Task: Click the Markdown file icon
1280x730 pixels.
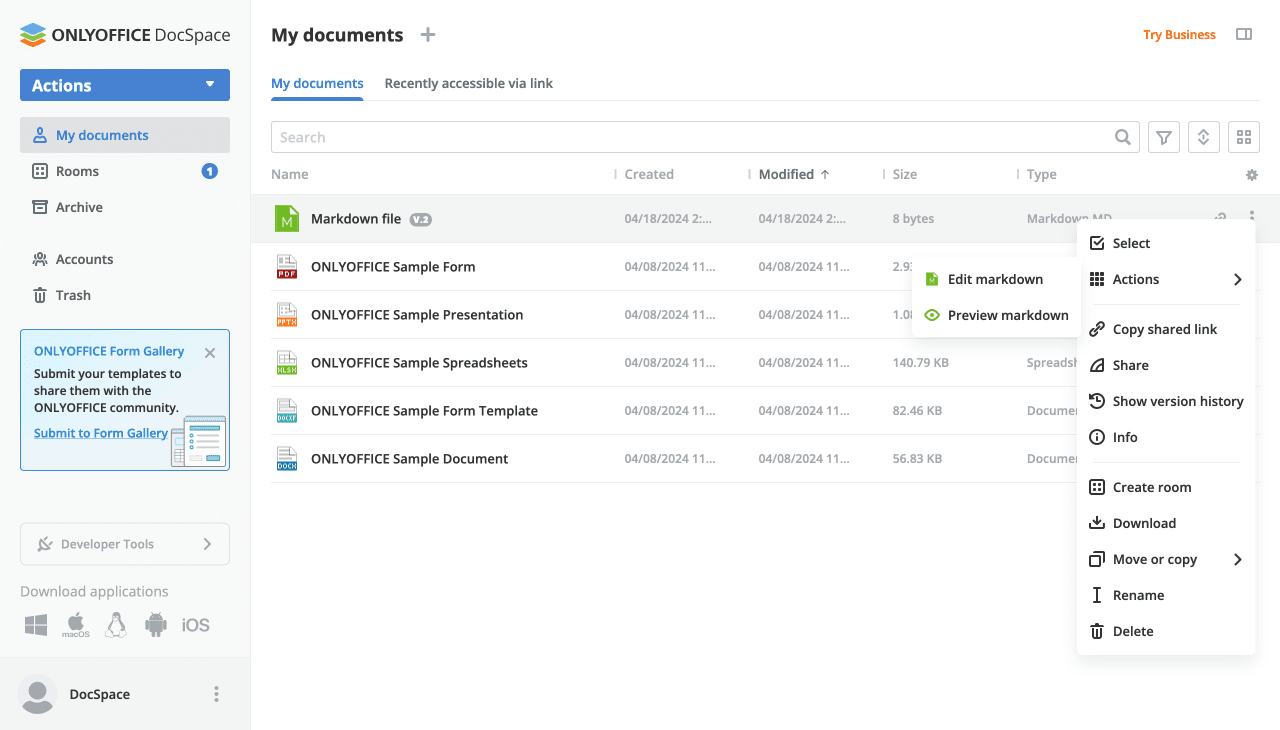Action: (x=287, y=219)
